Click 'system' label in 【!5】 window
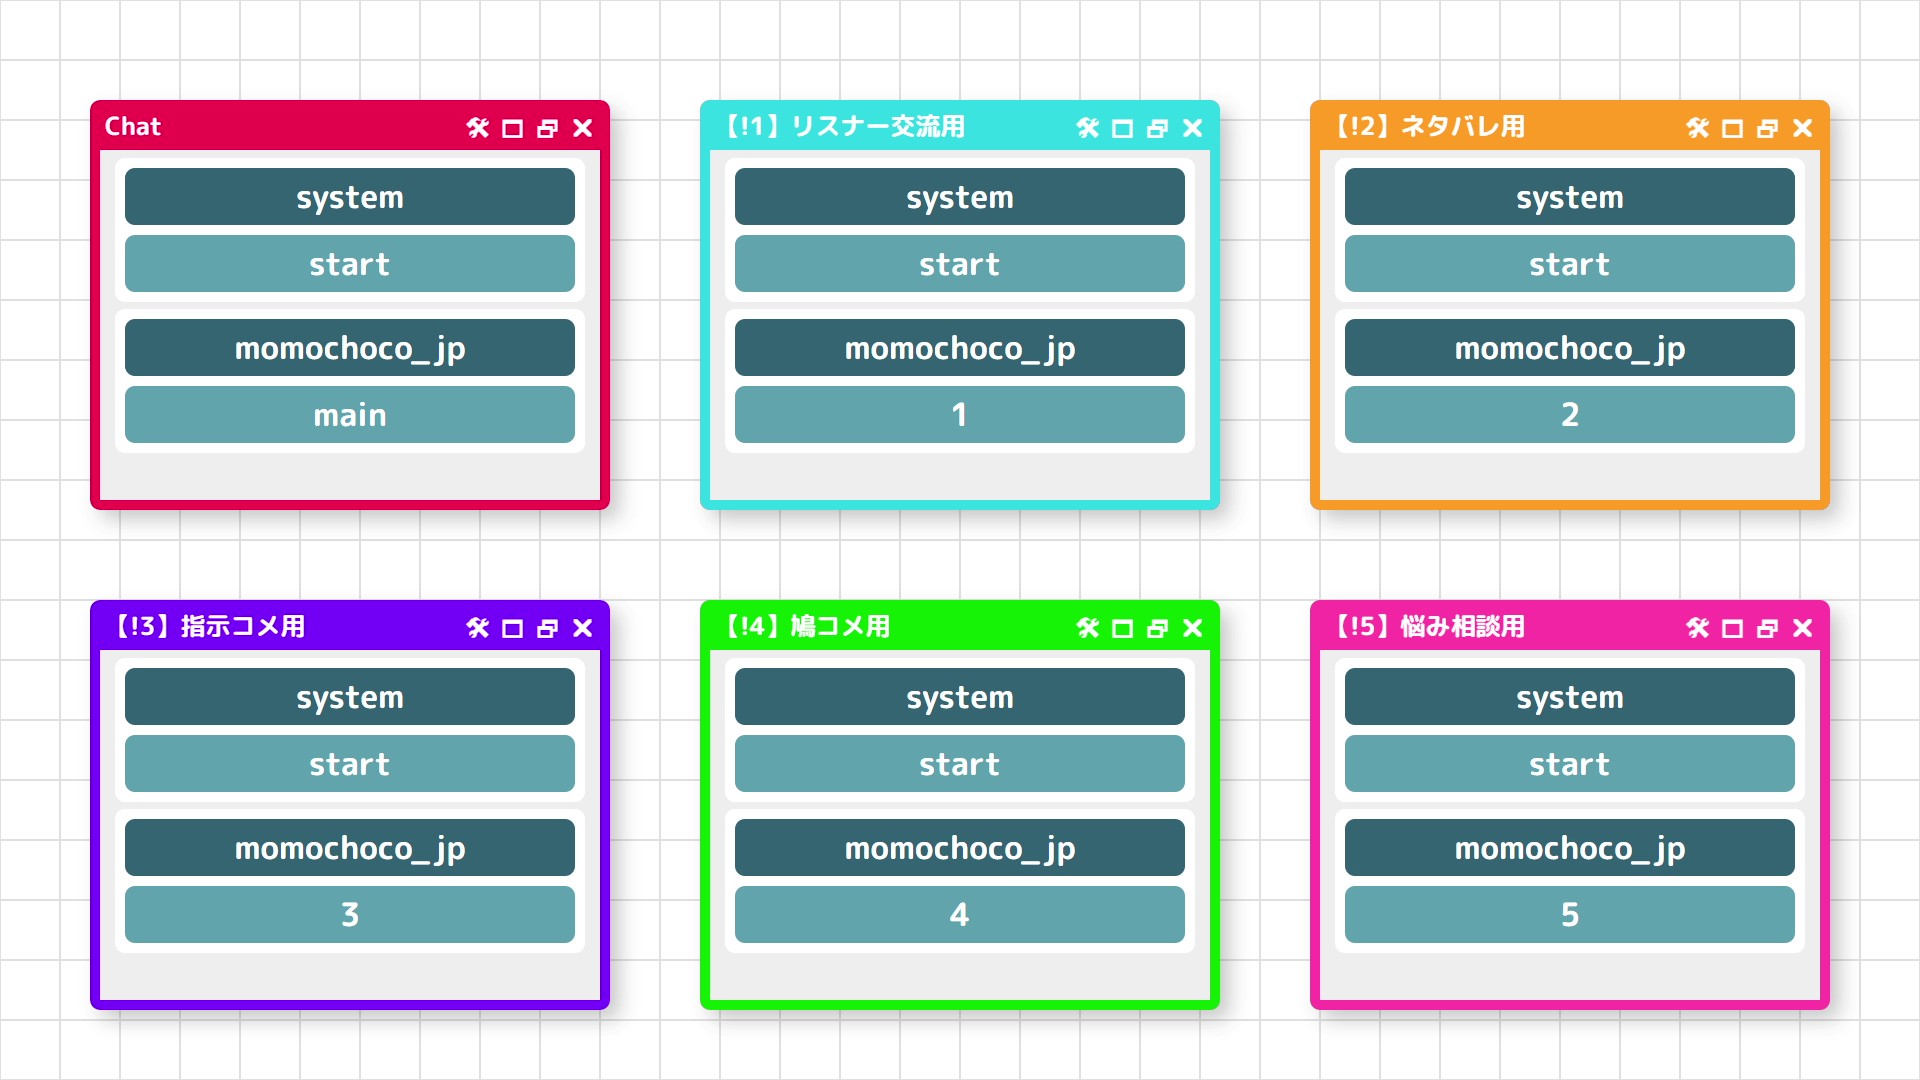The width and height of the screenshot is (1920, 1080). click(x=1570, y=697)
